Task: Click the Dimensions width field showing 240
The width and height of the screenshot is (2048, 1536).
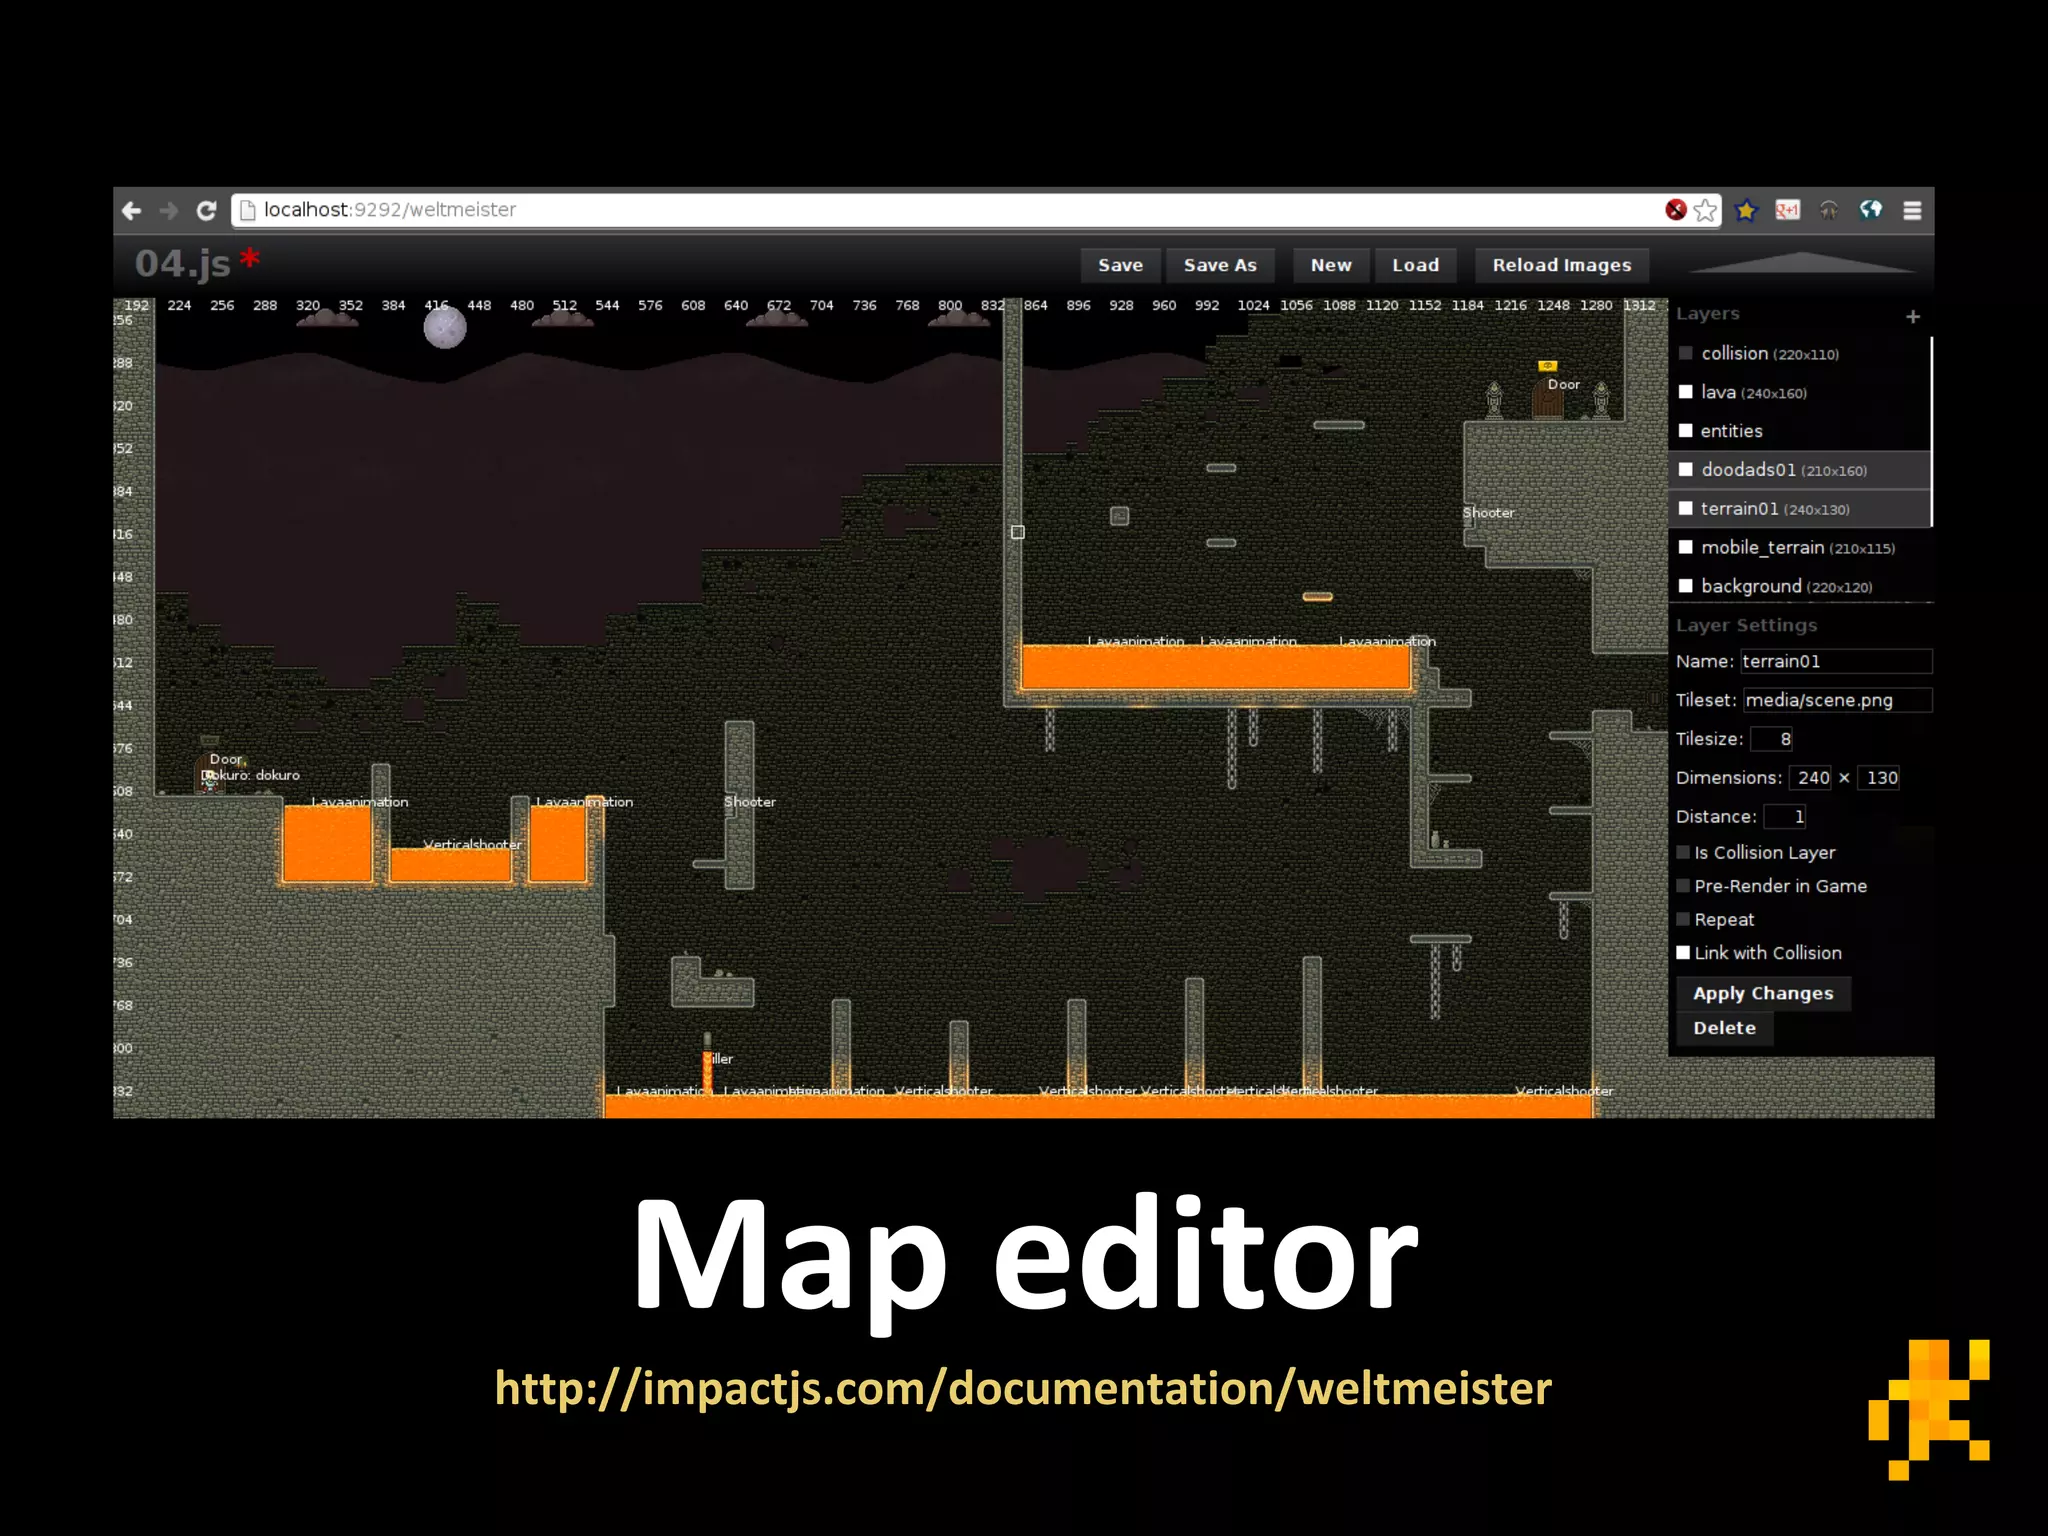Action: pos(1810,778)
